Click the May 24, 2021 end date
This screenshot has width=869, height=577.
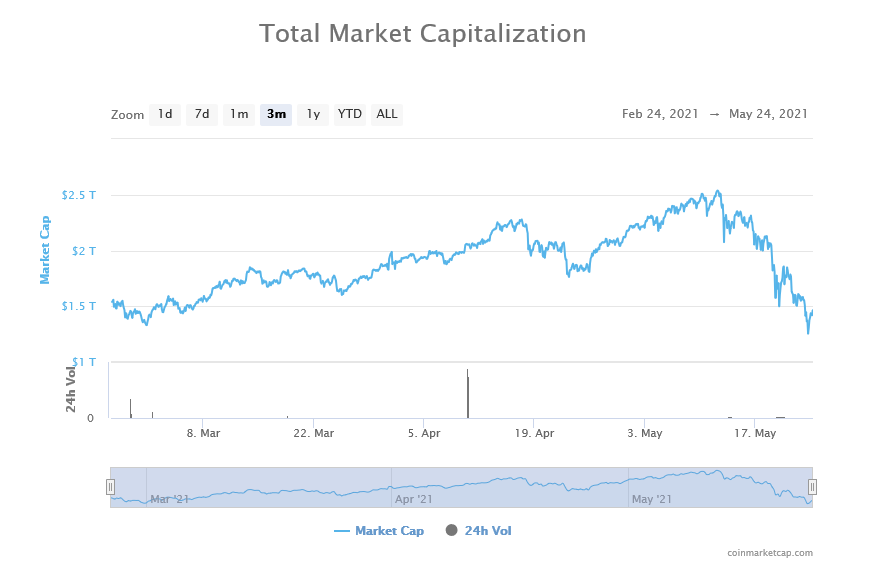tap(768, 114)
